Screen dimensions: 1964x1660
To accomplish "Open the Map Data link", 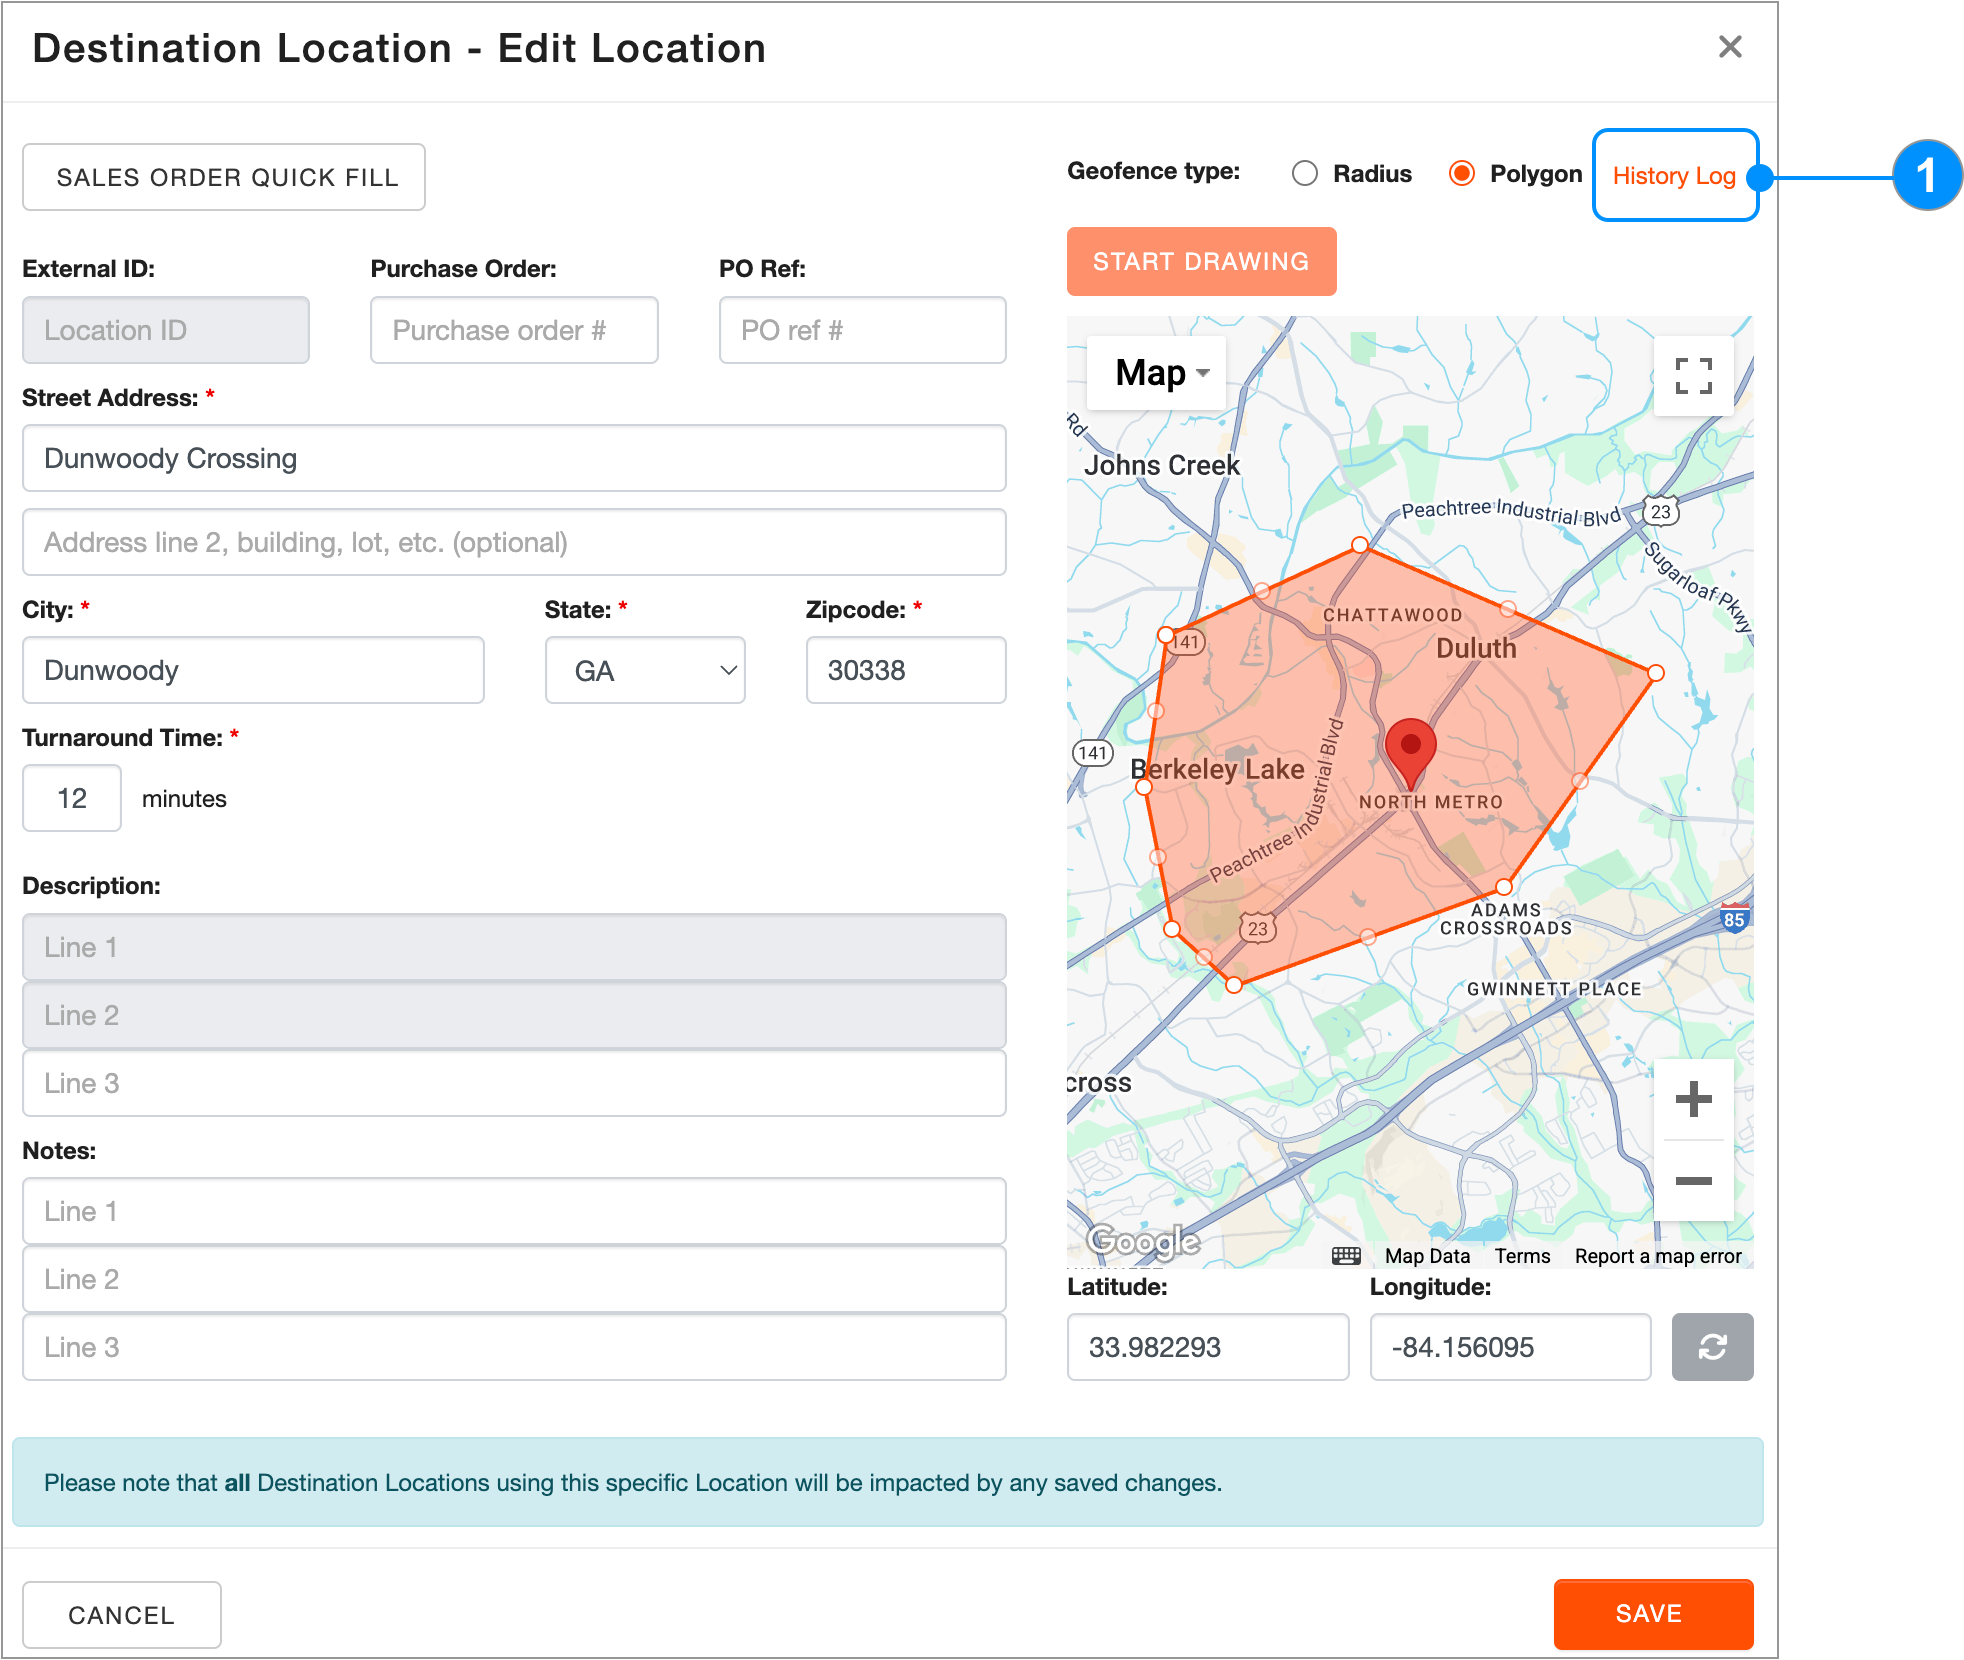I will (x=1427, y=1256).
